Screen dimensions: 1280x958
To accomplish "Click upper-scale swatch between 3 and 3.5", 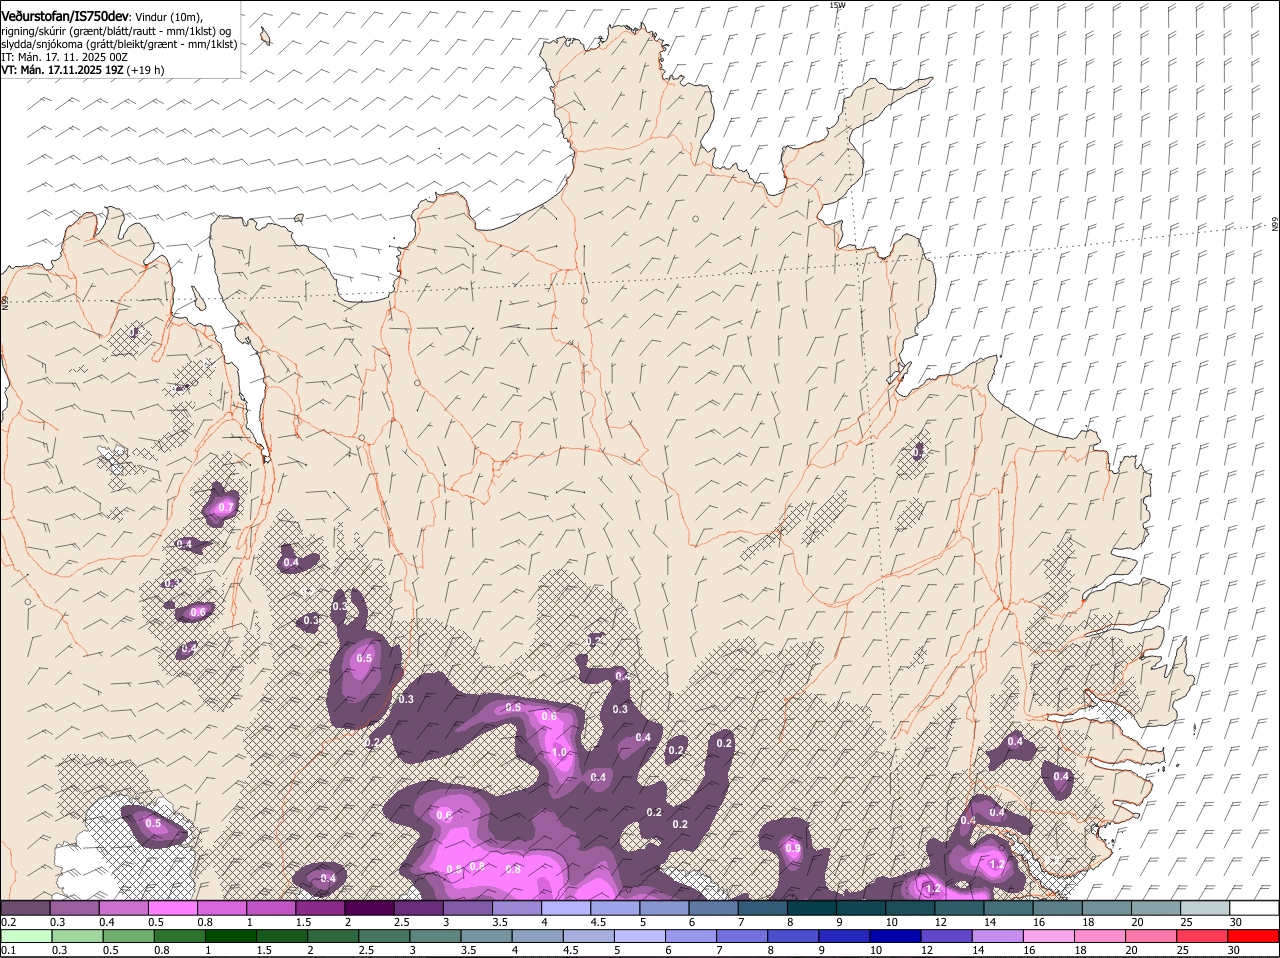I will click(x=468, y=907).
